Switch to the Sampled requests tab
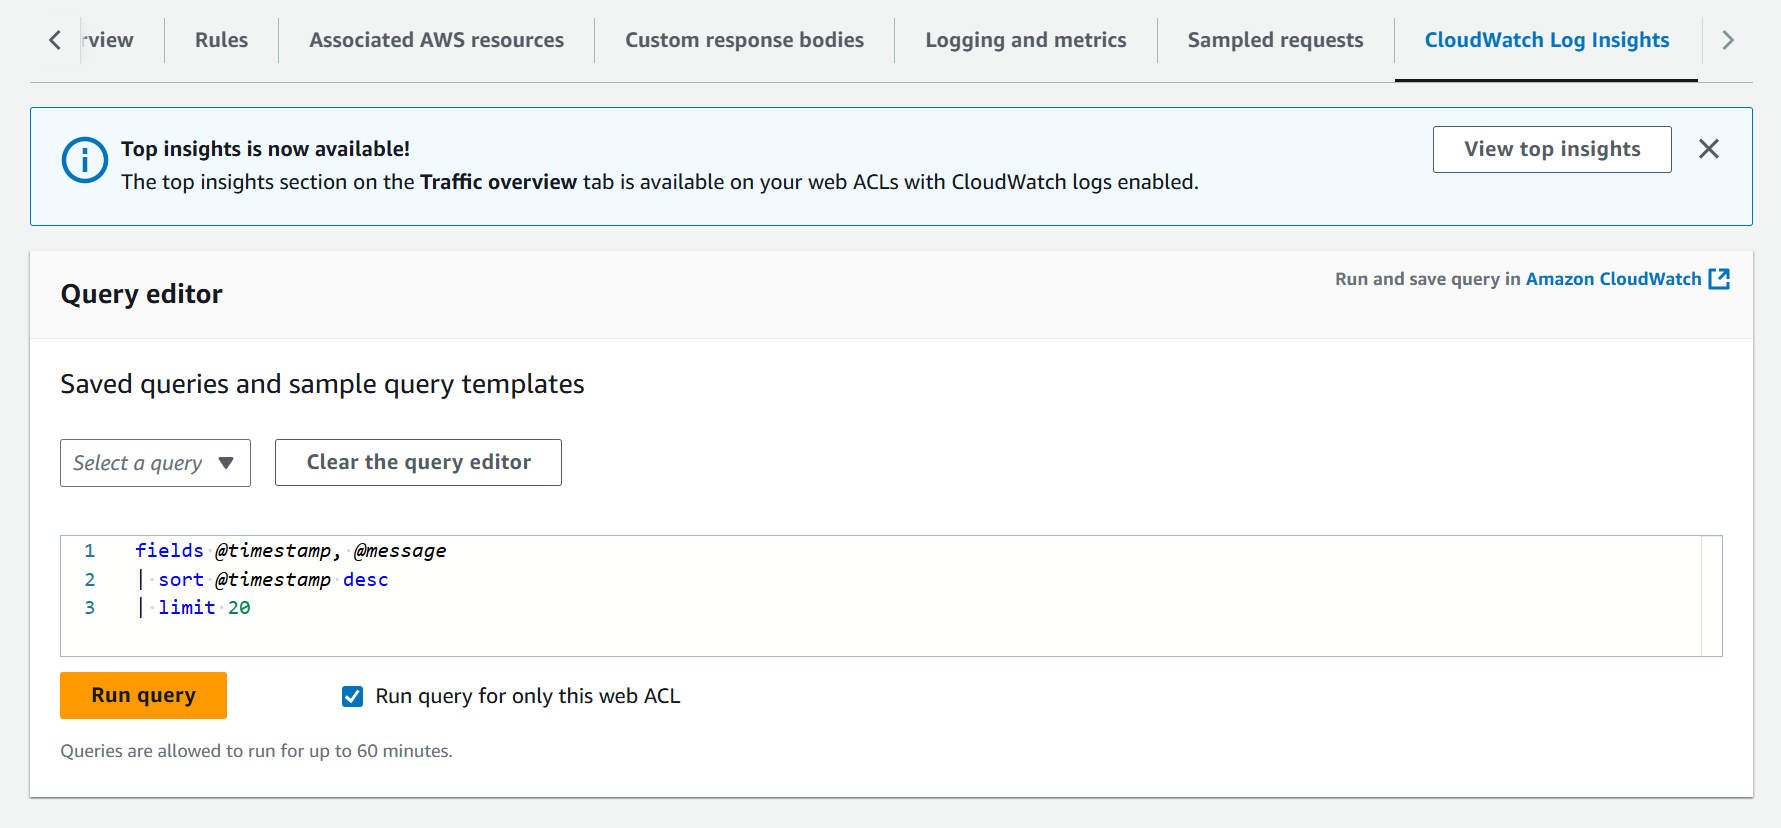 1275,40
